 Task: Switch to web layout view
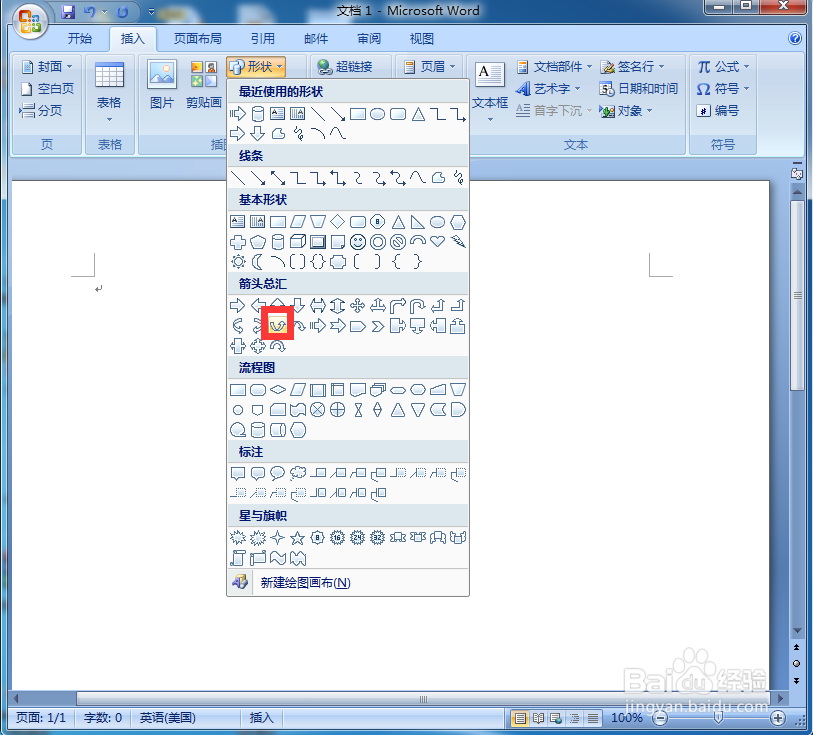pyautogui.click(x=556, y=718)
